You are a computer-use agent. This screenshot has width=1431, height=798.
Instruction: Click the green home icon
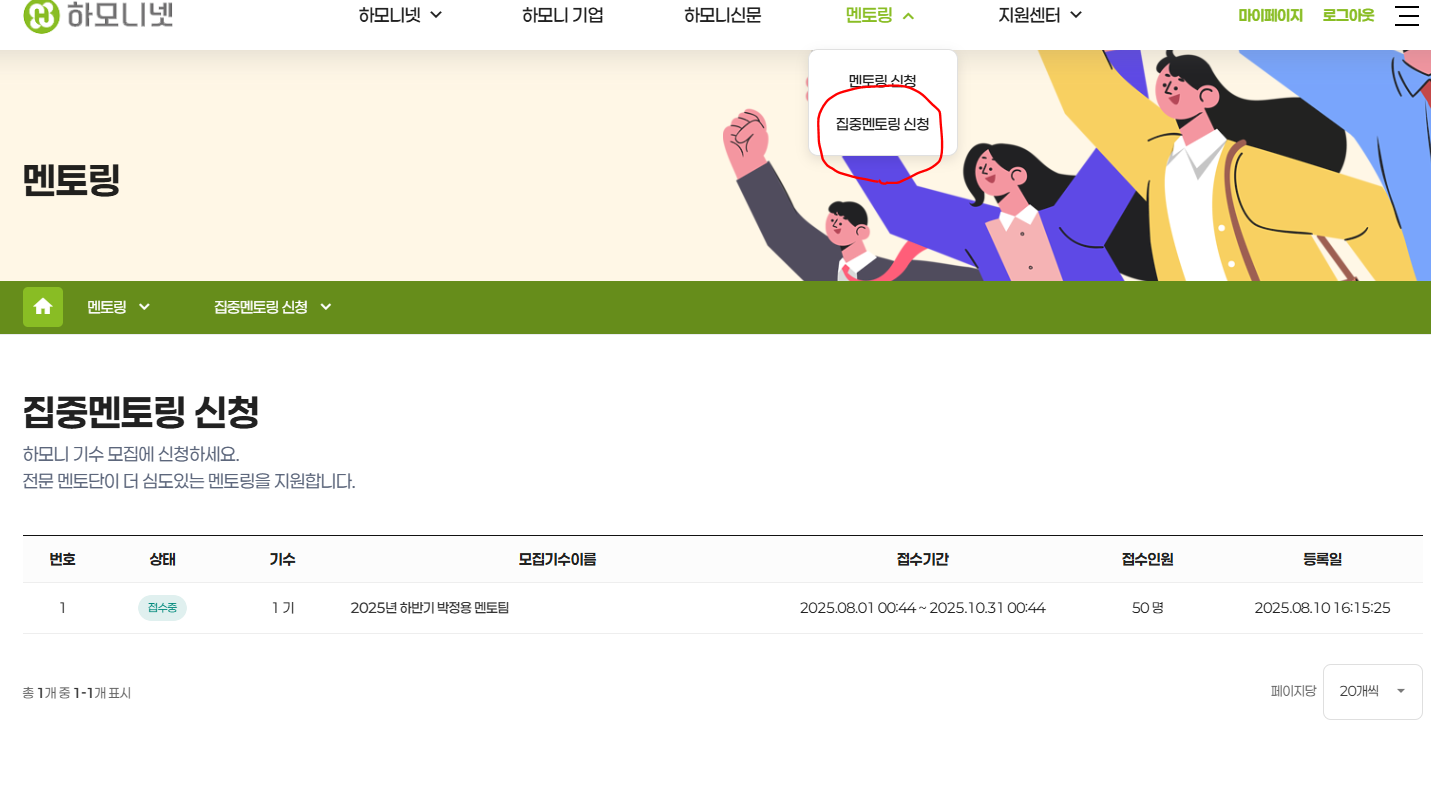tap(43, 307)
